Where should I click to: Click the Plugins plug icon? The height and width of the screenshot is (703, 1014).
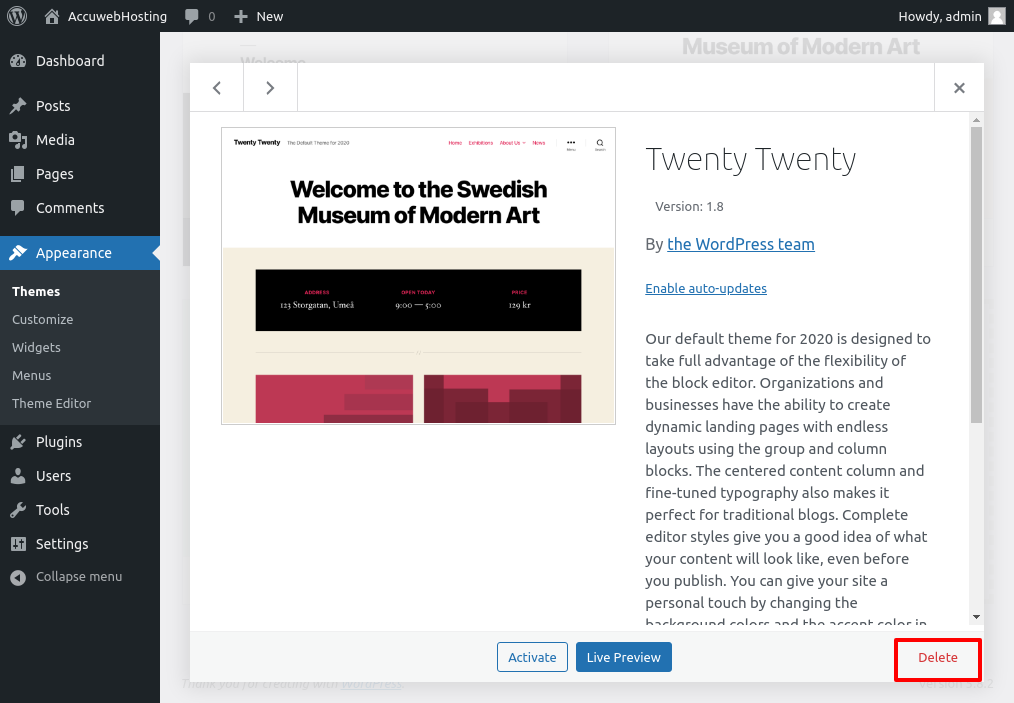(x=18, y=442)
